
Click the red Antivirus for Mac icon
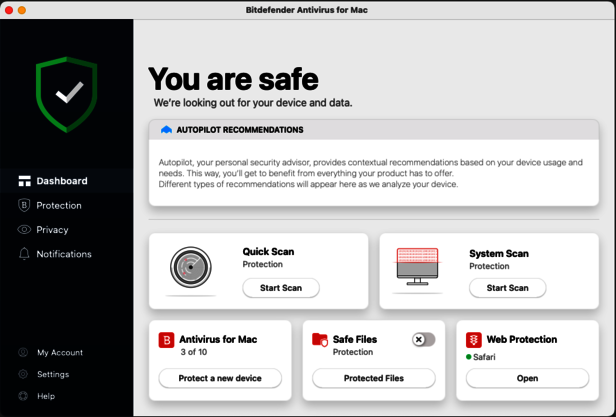click(166, 340)
